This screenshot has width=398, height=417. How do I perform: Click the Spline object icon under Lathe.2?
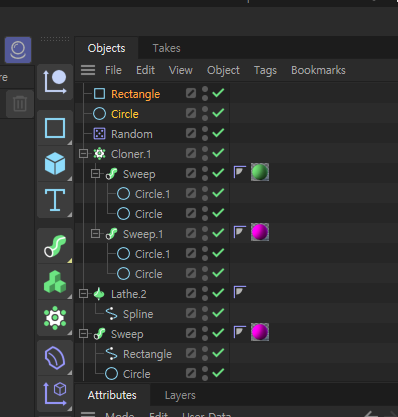pyautogui.click(x=111, y=314)
